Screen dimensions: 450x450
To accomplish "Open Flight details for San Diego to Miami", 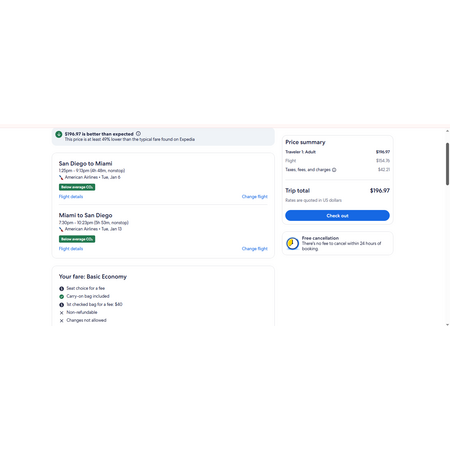I will [x=71, y=197].
